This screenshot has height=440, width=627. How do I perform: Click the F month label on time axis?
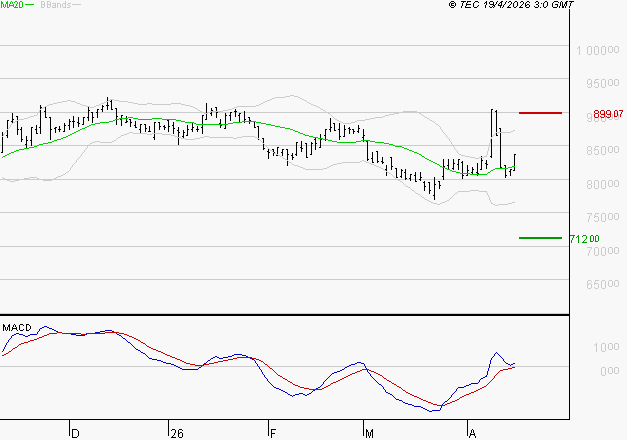click(272, 433)
